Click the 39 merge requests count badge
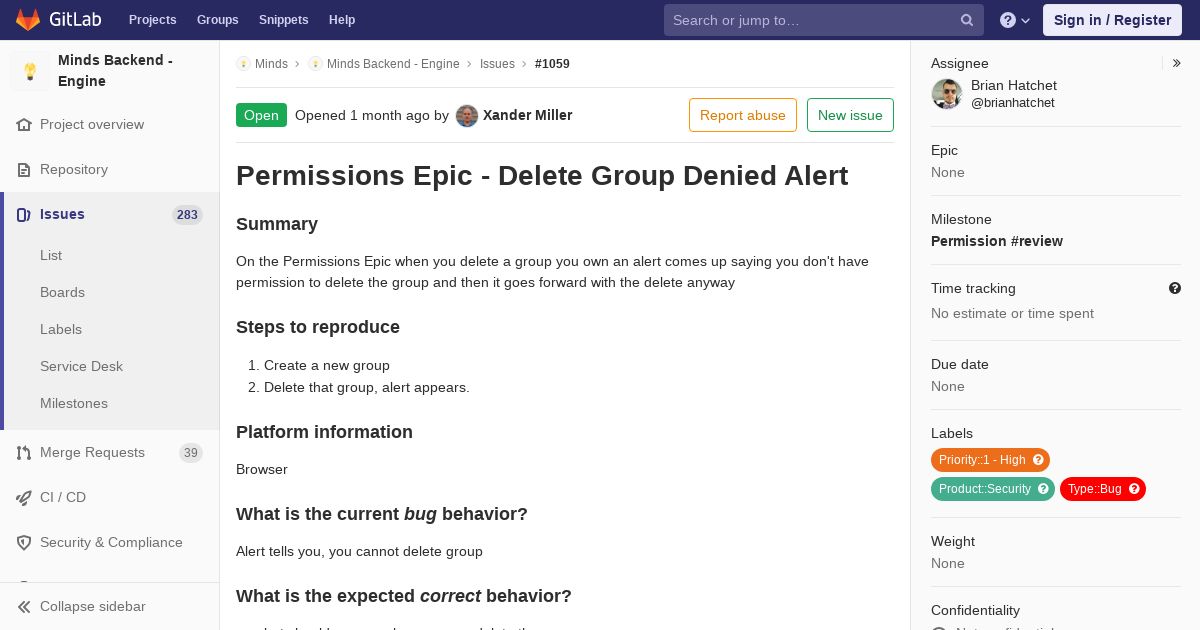This screenshot has width=1200, height=630. pyautogui.click(x=191, y=453)
